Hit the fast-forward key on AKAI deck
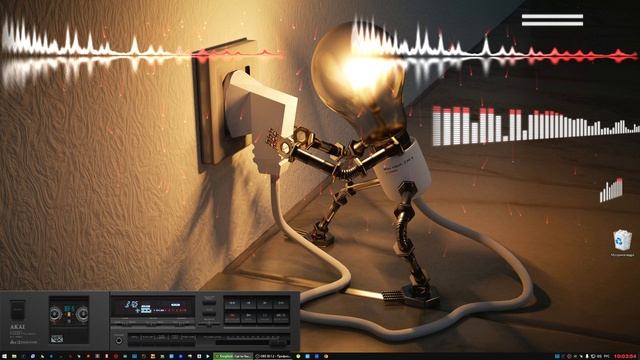Image resolution: width=640 pixels, height=360 pixels. tap(281, 303)
